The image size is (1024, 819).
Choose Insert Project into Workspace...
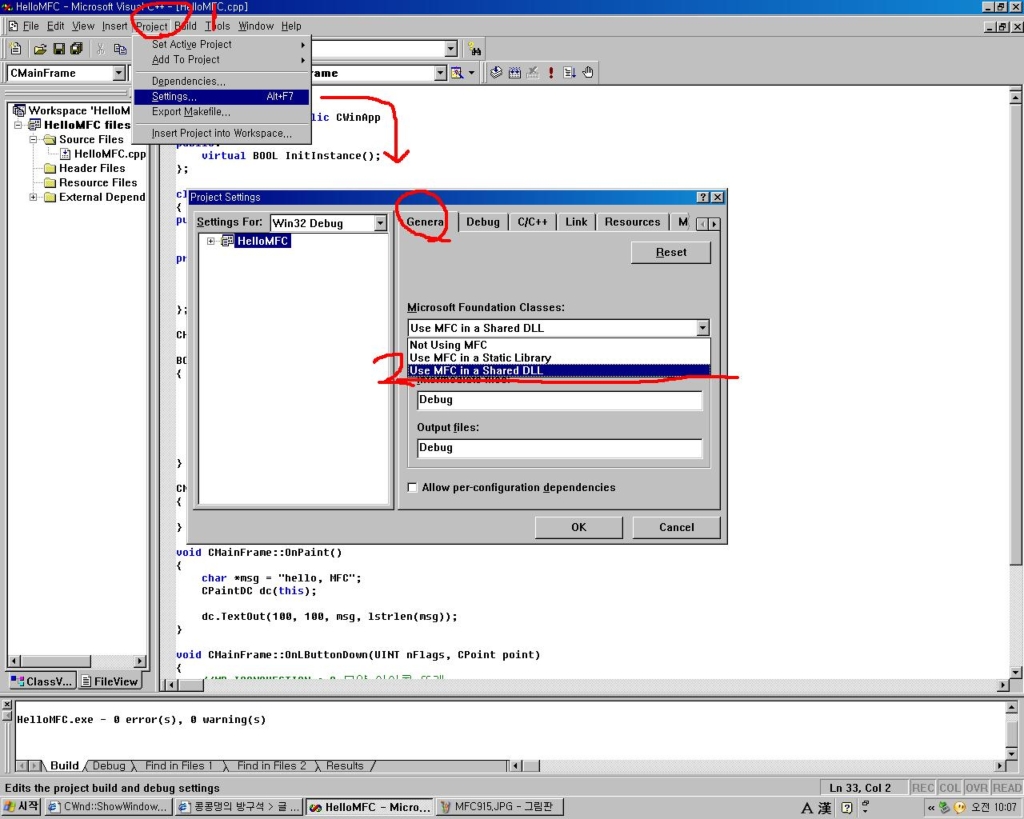point(222,133)
